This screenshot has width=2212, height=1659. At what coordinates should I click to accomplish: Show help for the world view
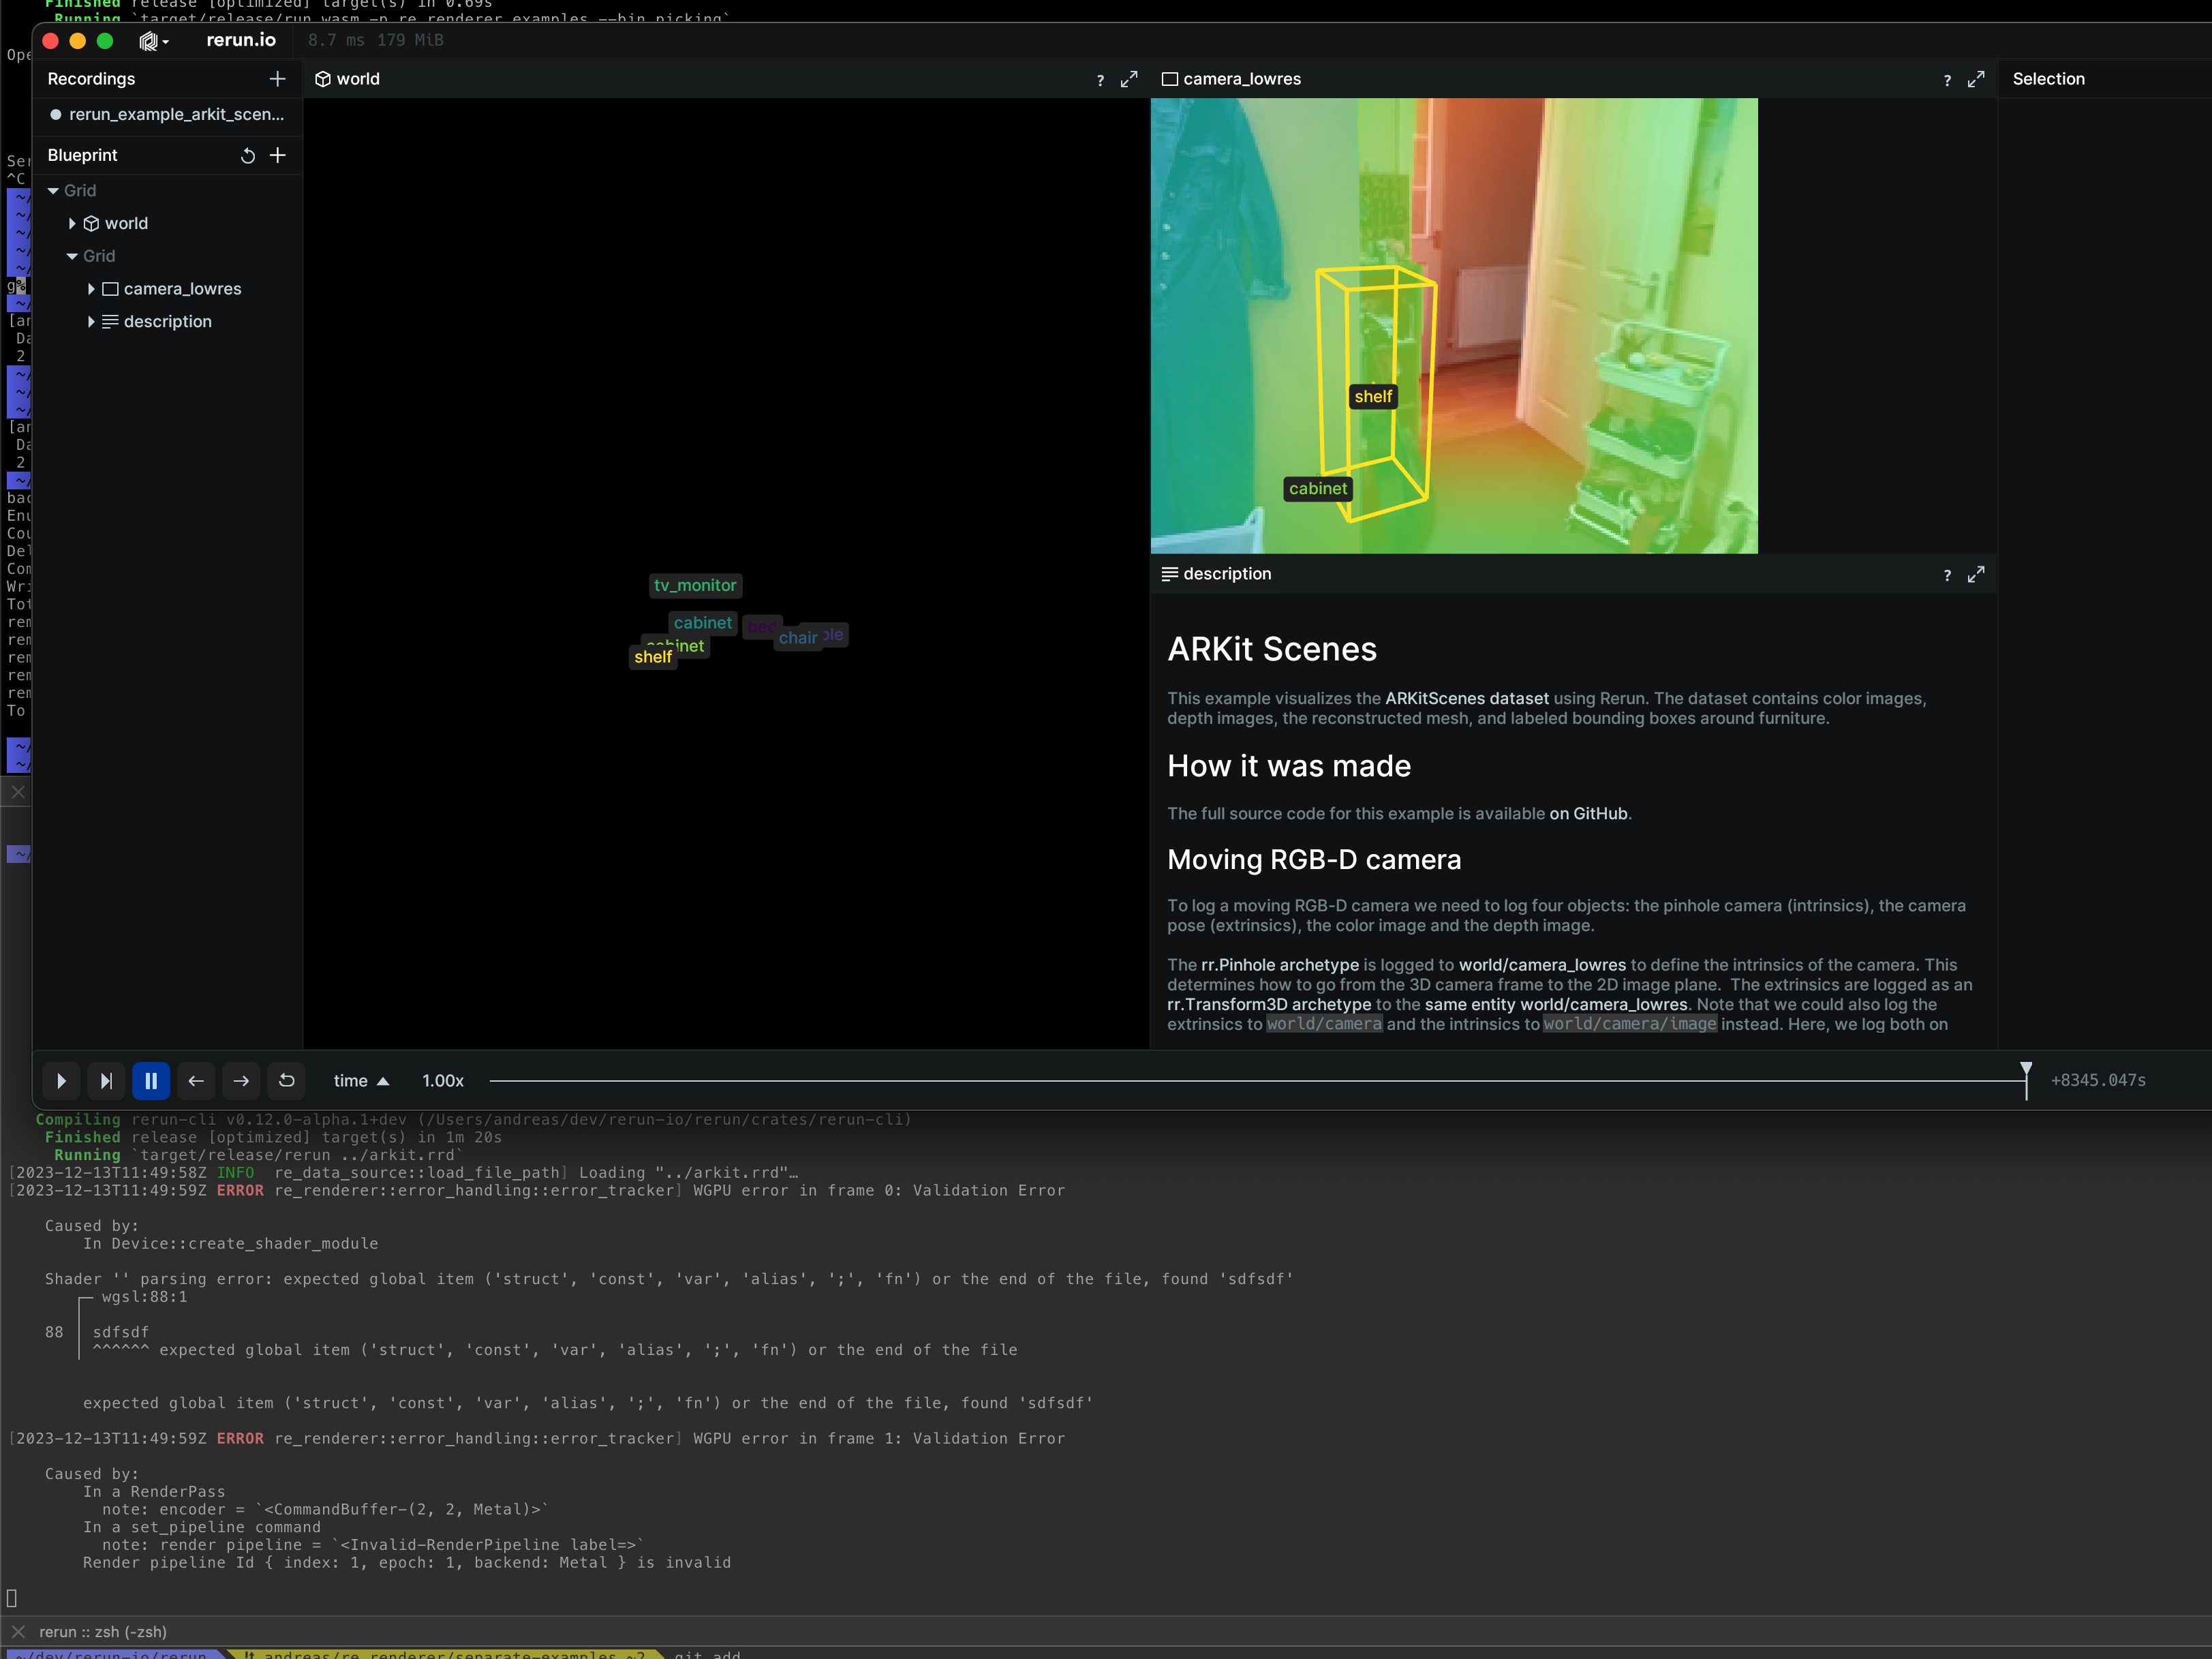pyautogui.click(x=1100, y=80)
